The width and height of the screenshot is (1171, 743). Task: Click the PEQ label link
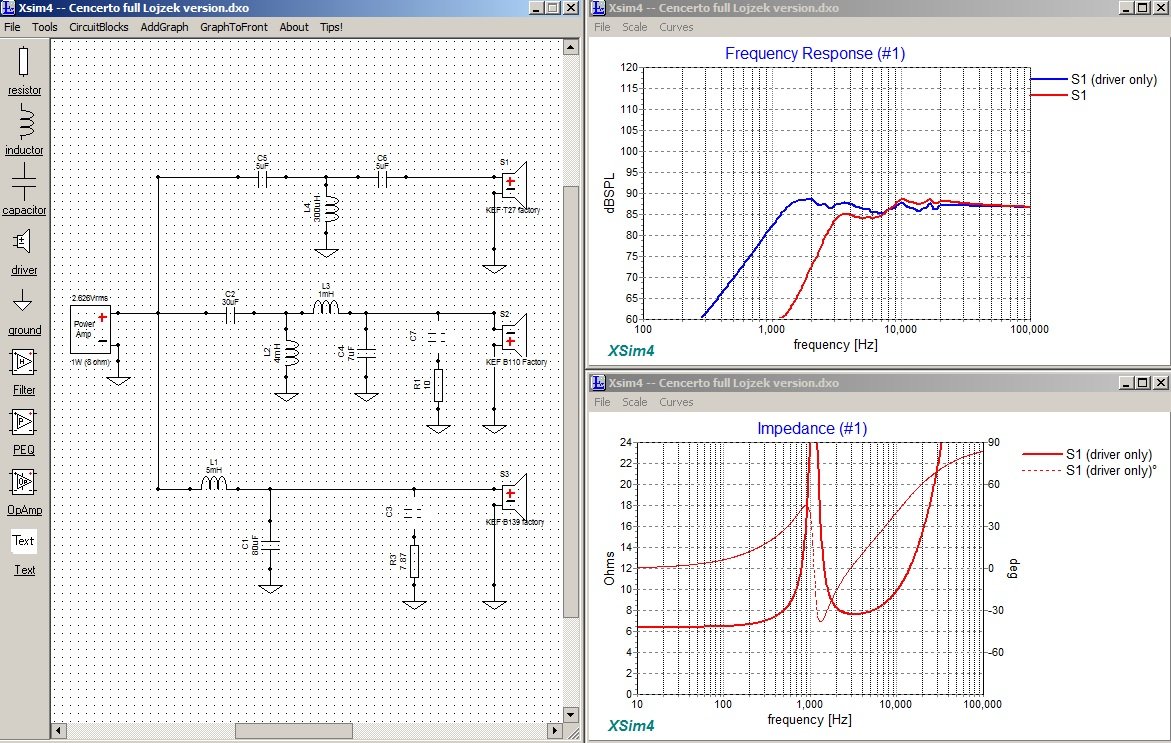coord(24,450)
